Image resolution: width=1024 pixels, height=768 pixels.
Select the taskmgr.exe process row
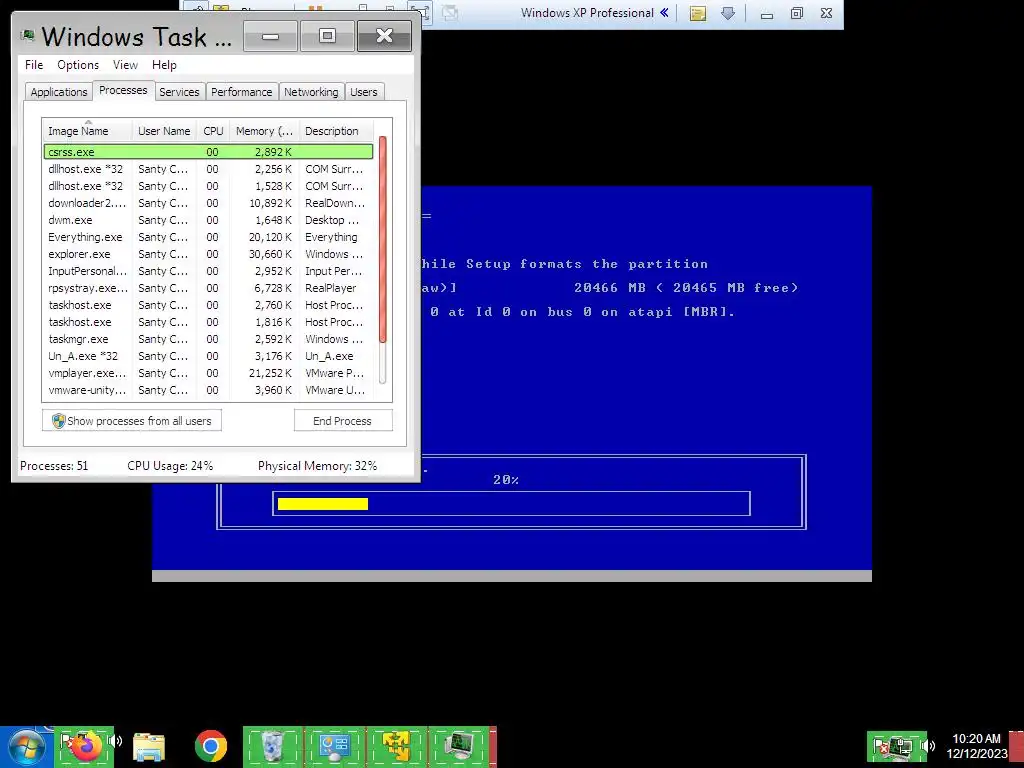[x=208, y=338]
